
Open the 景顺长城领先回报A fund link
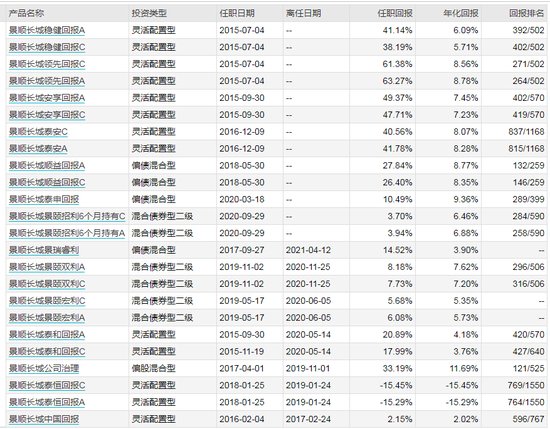[47, 81]
